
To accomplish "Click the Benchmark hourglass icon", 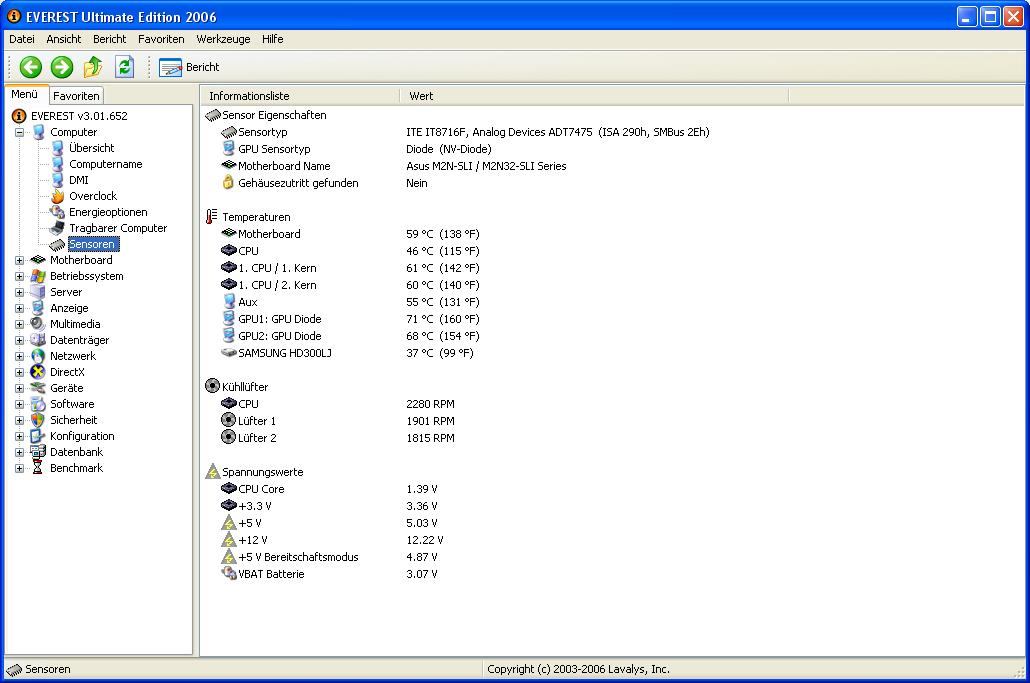I will (38, 468).
